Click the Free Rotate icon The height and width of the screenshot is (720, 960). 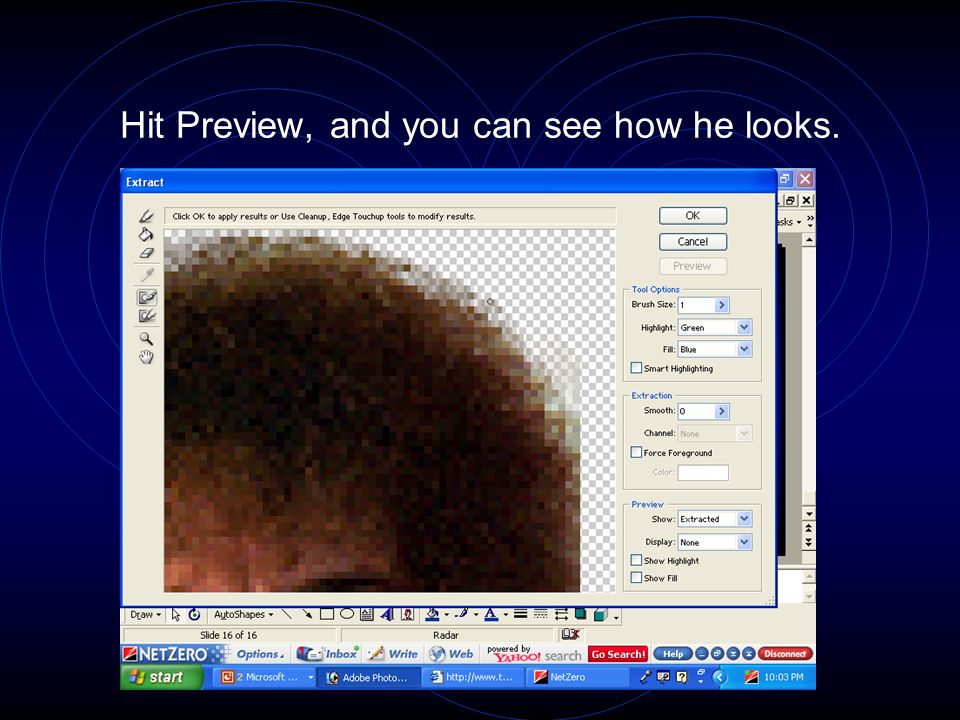click(x=194, y=615)
